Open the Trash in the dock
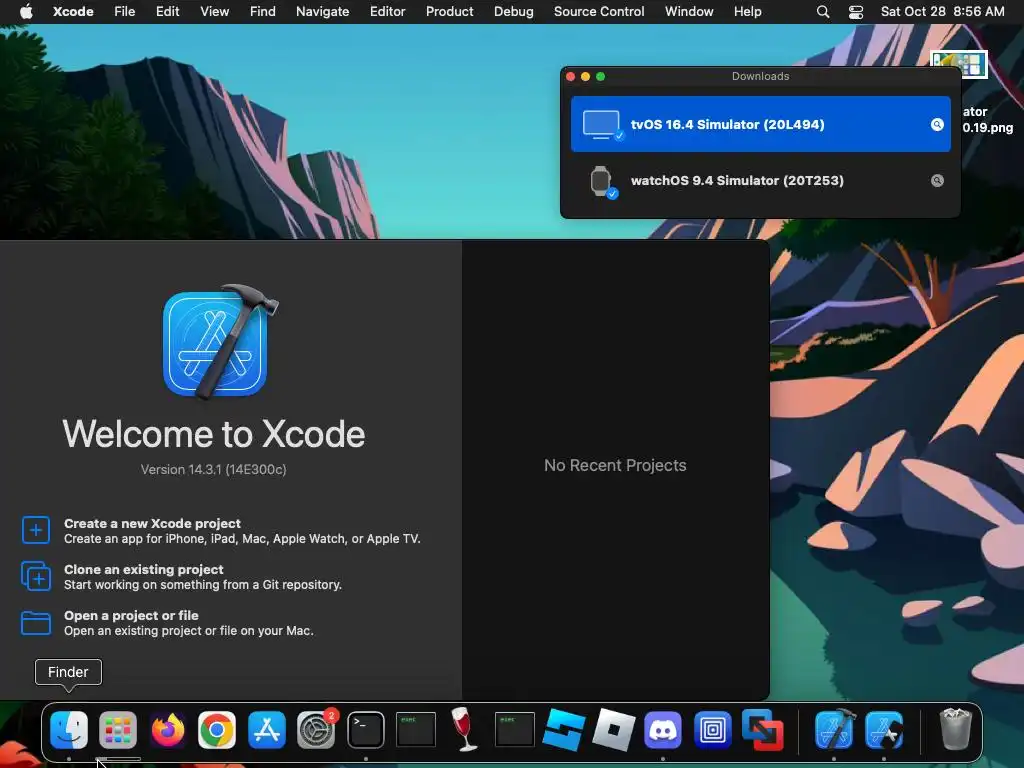This screenshot has height=768, width=1024. [955, 729]
